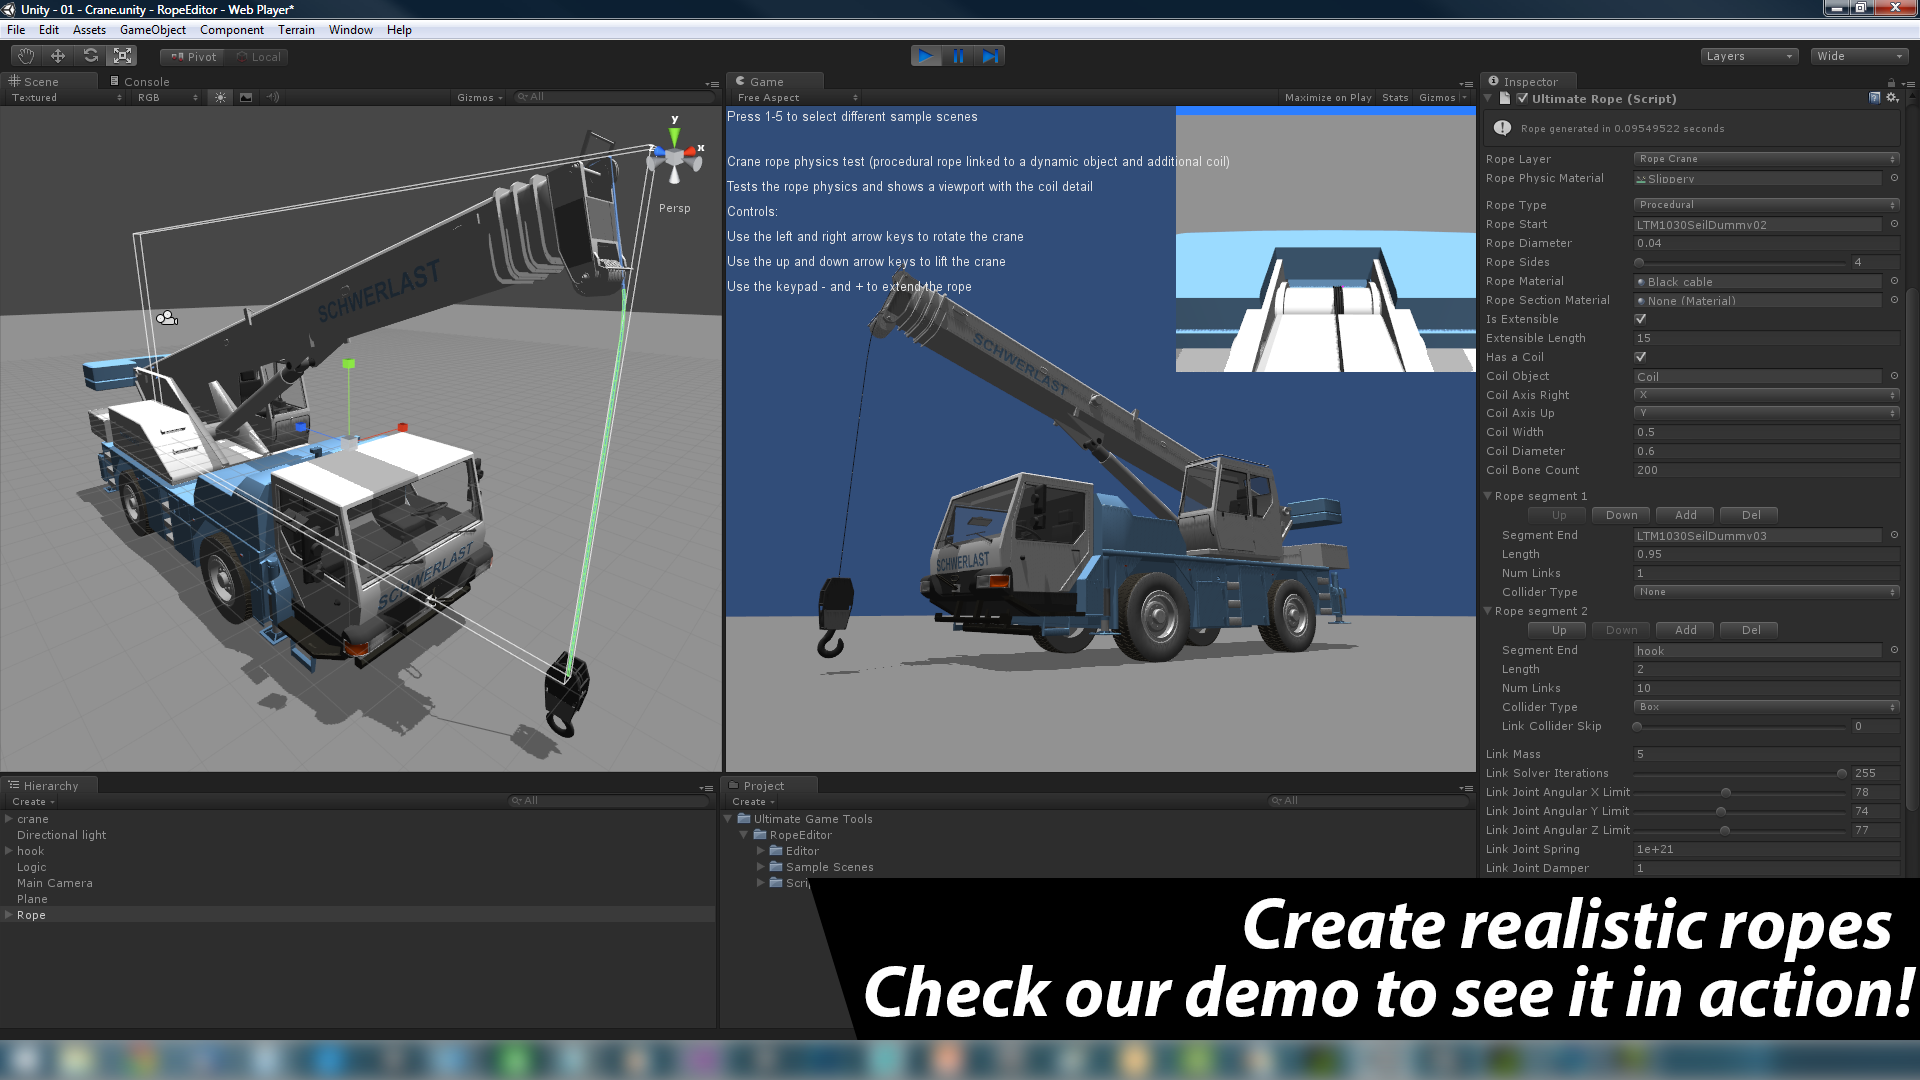Click the Play button to run simulation

pos(926,55)
